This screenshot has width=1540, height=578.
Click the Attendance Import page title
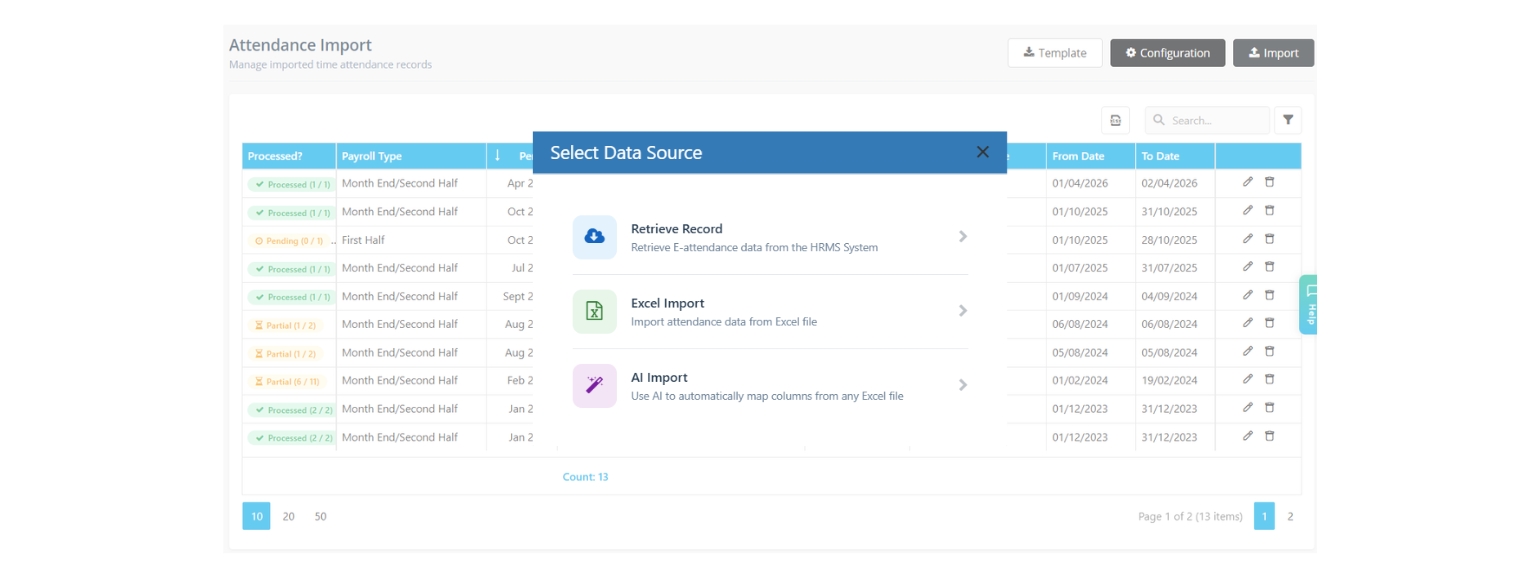coord(300,45)
